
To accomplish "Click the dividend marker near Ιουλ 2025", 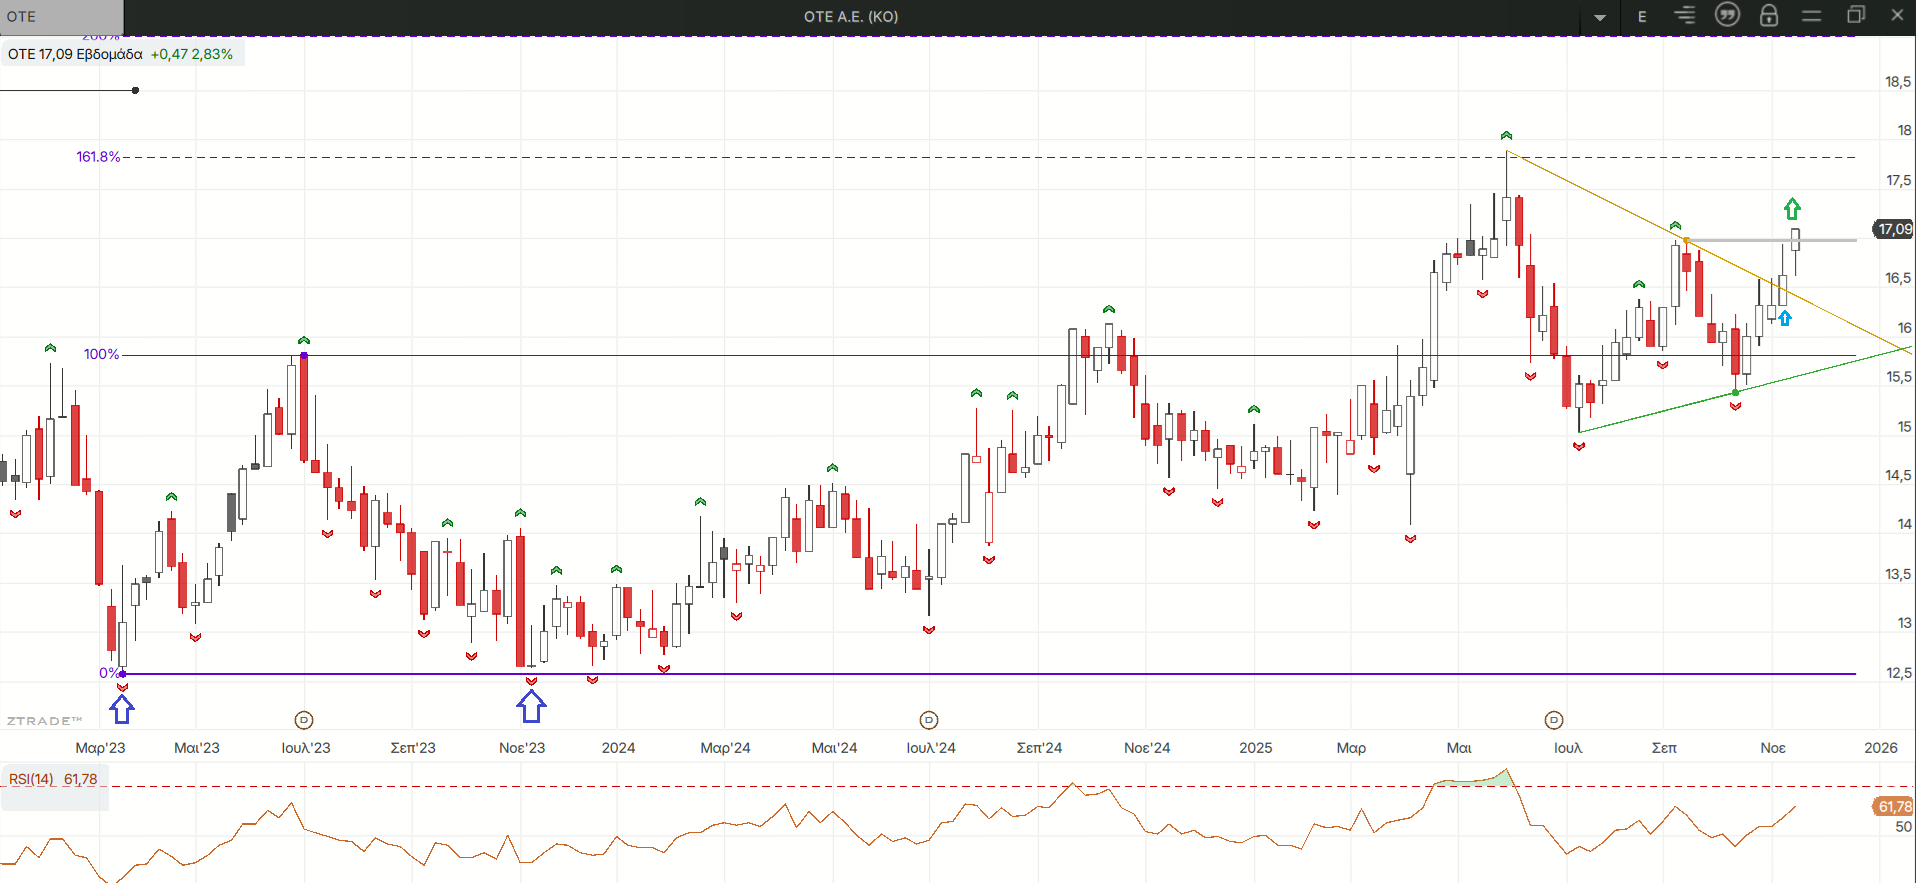I will point(1553,720).
